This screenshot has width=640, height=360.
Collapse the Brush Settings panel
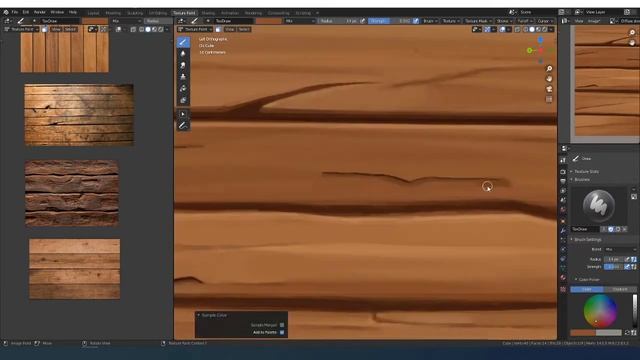click(587, 240)
